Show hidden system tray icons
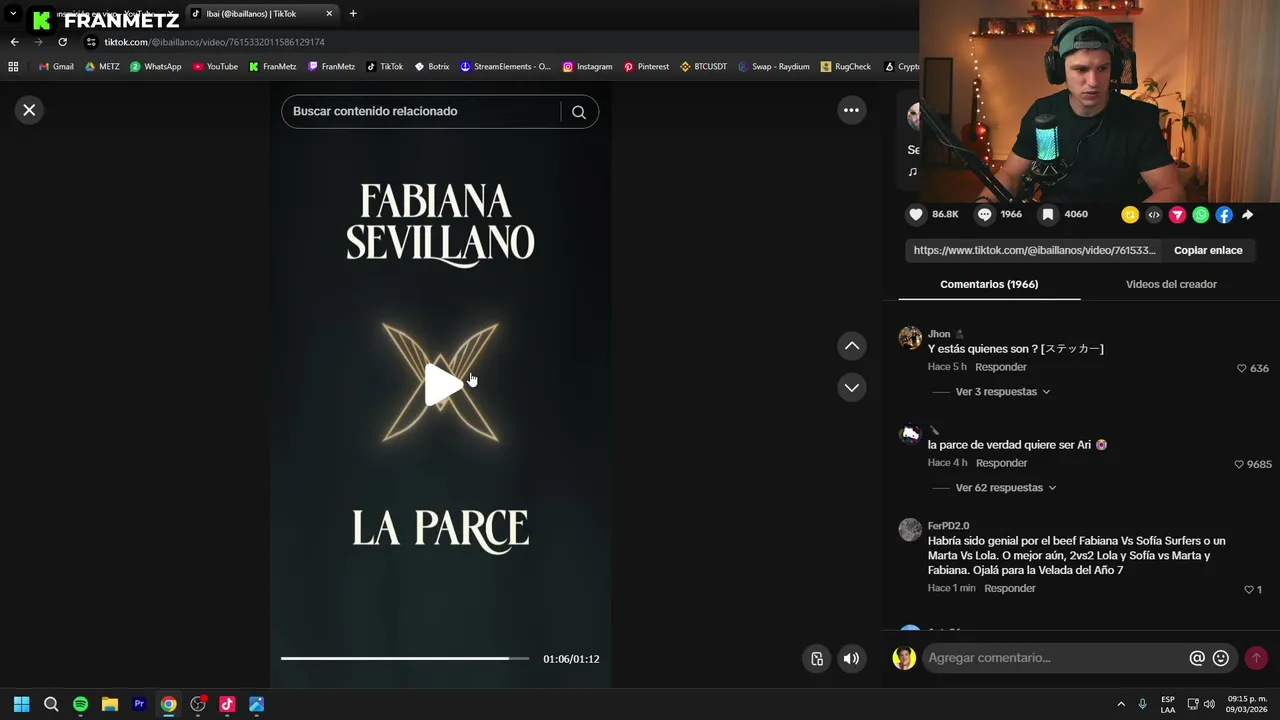1280x720 pixels. (x=1121, y=704)
